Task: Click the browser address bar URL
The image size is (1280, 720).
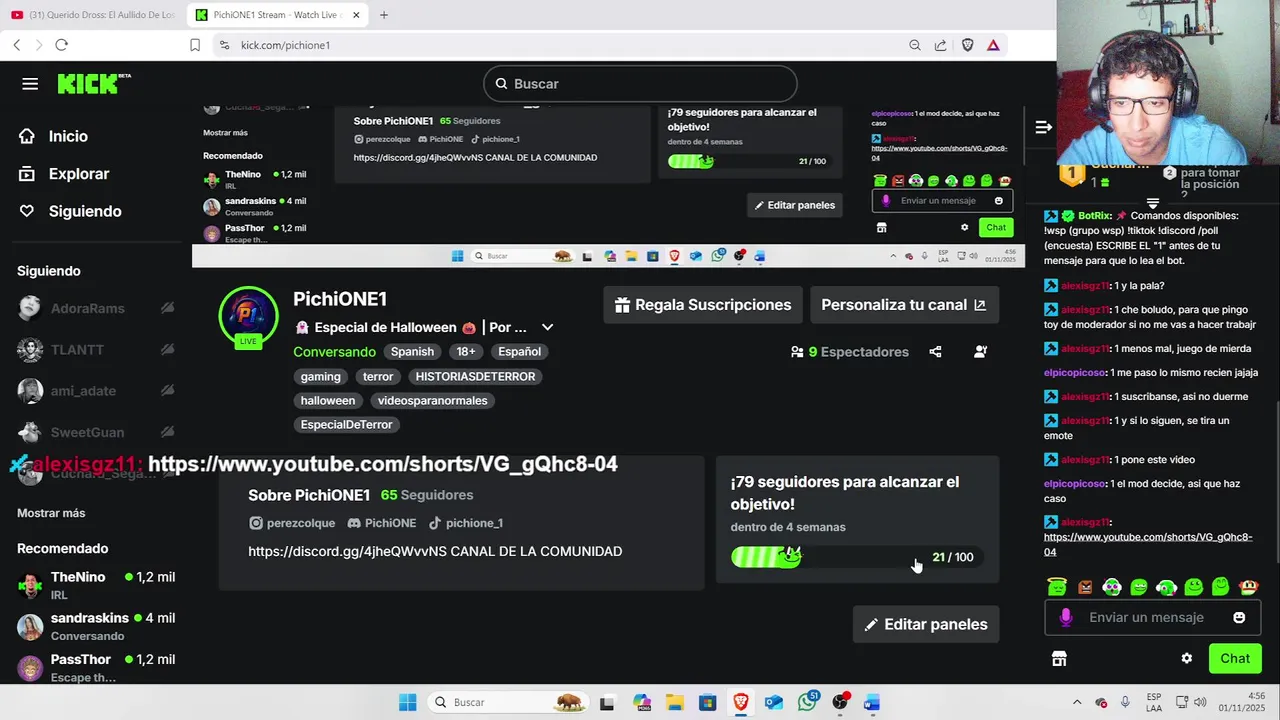Action: (x=285, y=45)
